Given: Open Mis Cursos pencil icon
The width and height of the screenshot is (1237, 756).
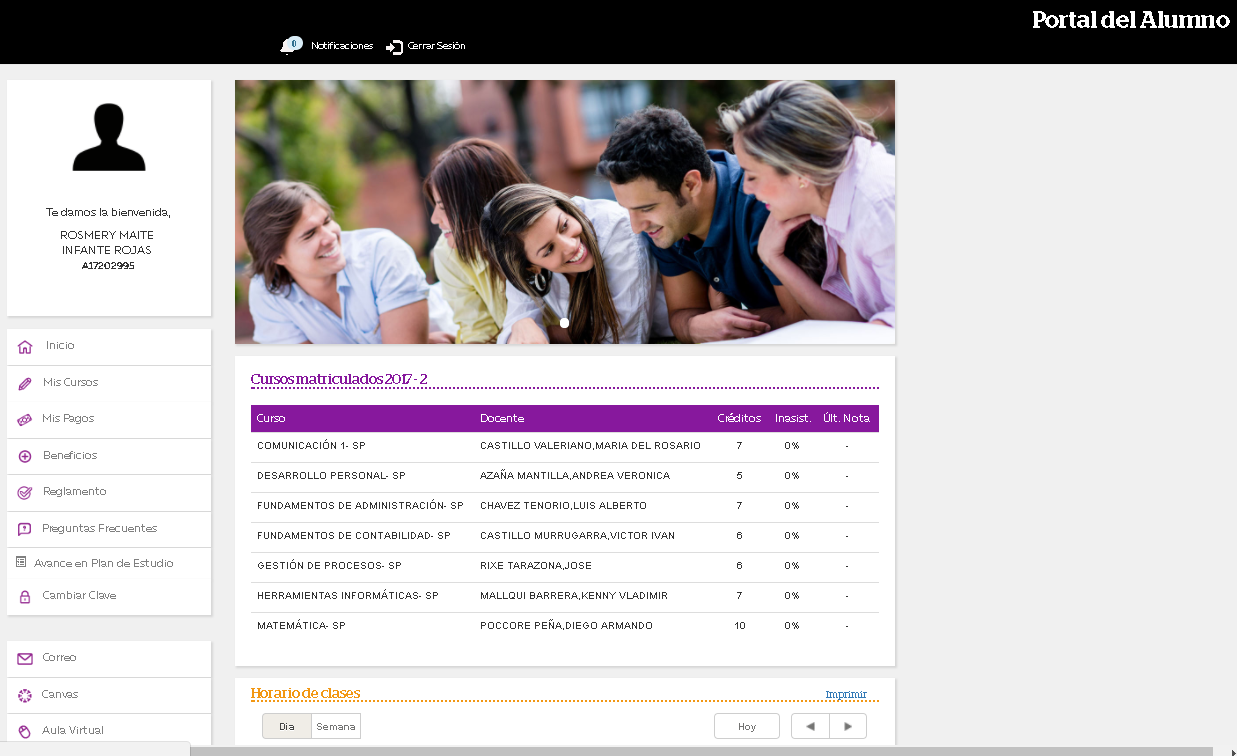Looking at the screenshot, I should point(24,382).
